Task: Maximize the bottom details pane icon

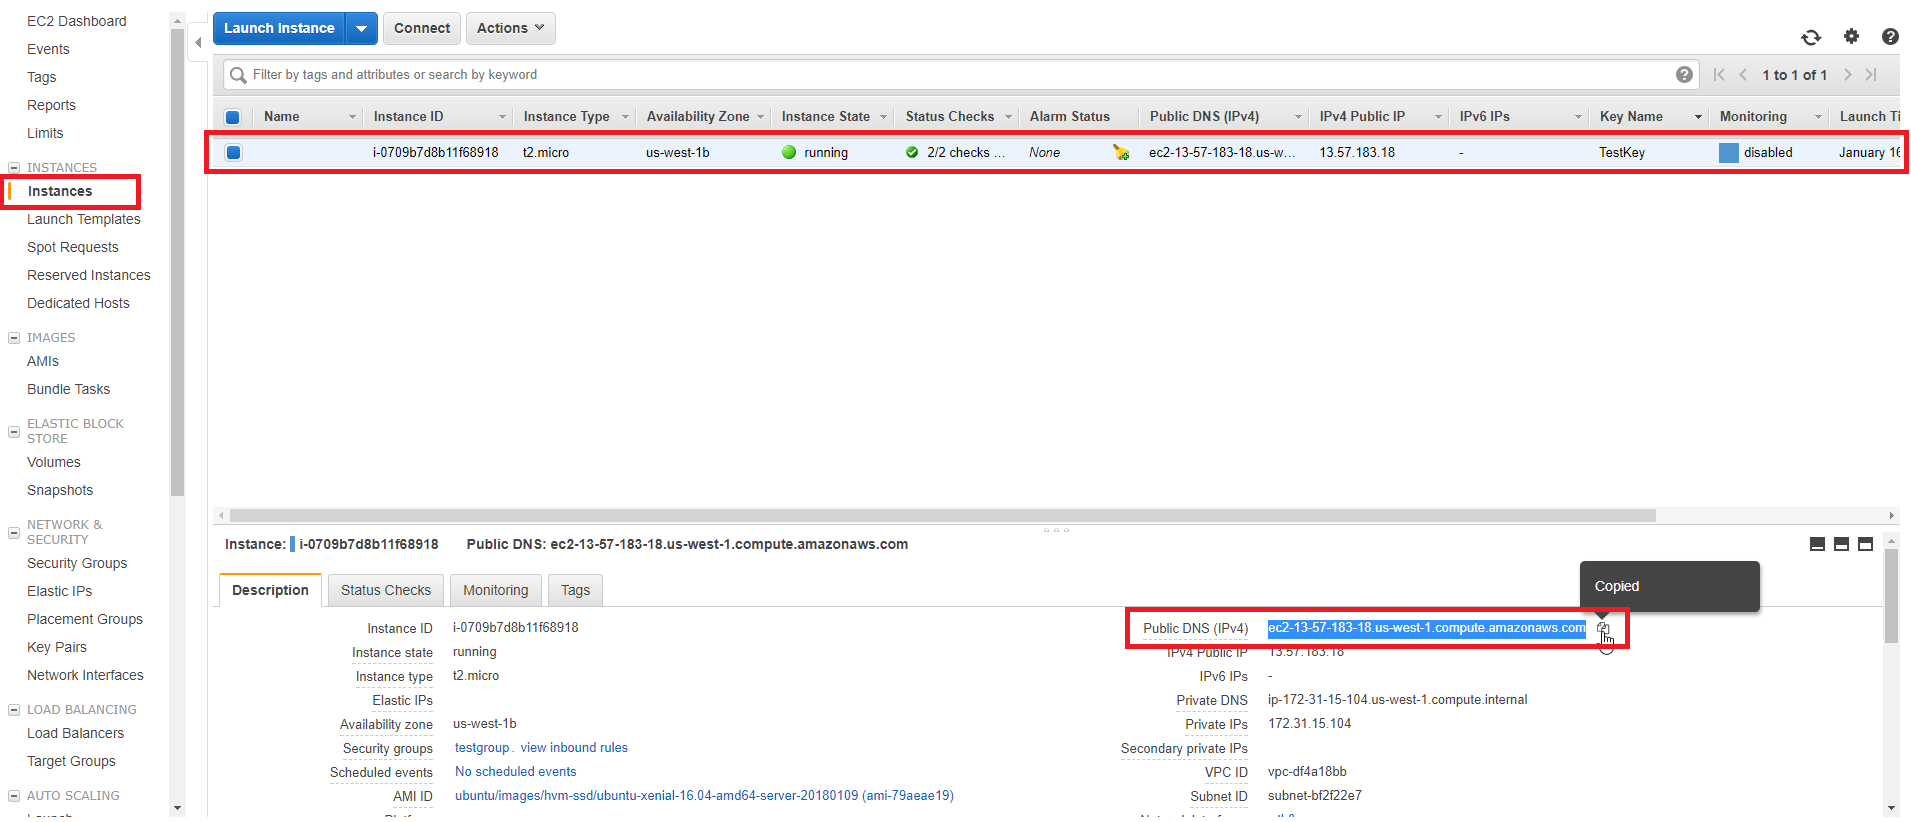Action: click(x=1865, y=544)
